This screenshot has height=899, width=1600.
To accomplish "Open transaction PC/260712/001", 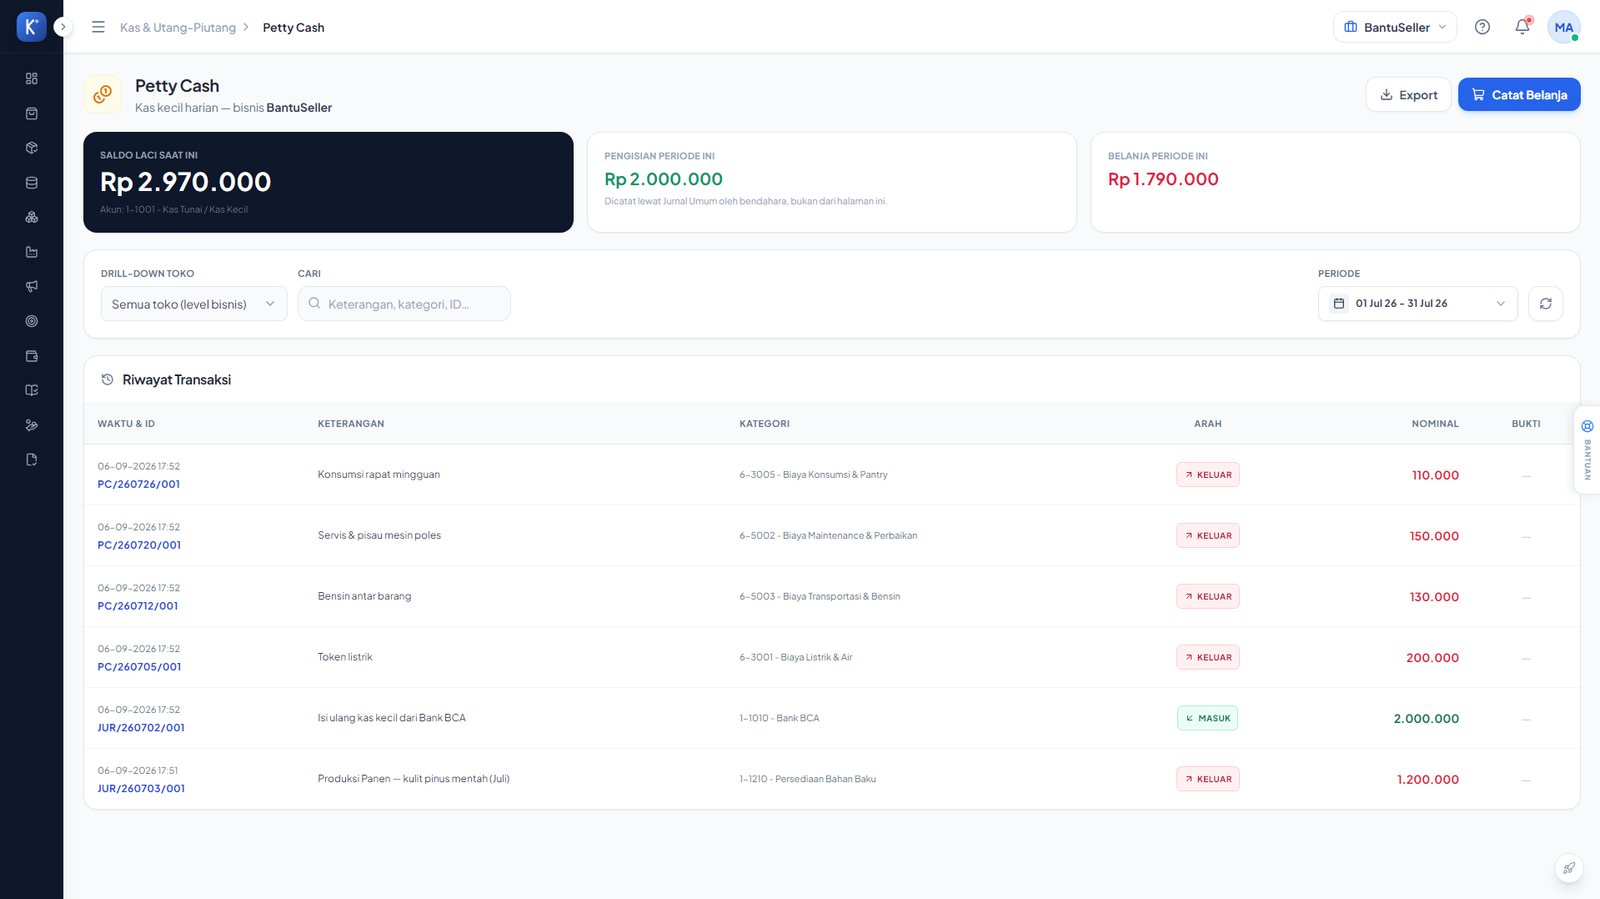I will pos(138,606).
